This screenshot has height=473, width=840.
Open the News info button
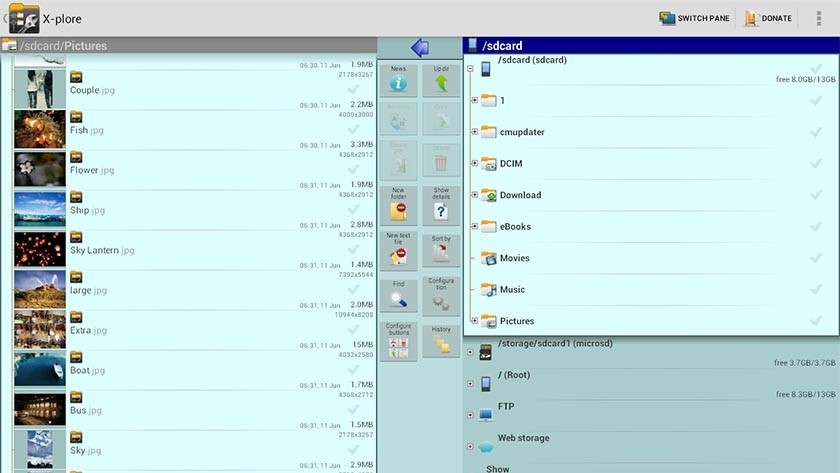coord(398,80)
